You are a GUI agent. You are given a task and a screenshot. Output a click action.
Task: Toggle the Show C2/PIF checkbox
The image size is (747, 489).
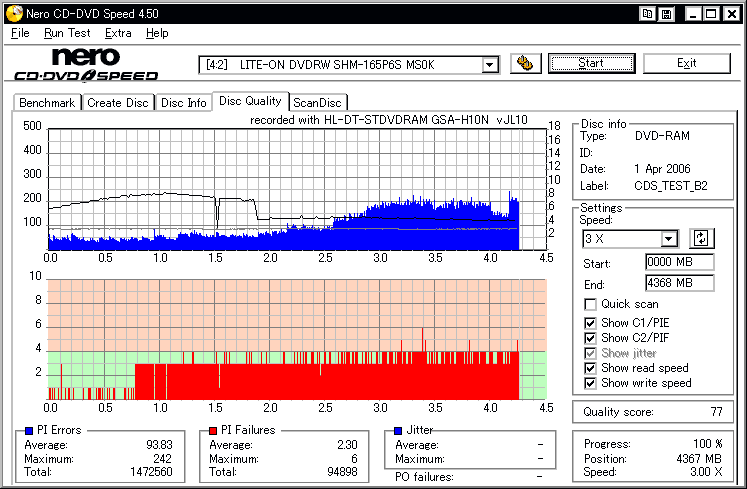coord(590,338)
